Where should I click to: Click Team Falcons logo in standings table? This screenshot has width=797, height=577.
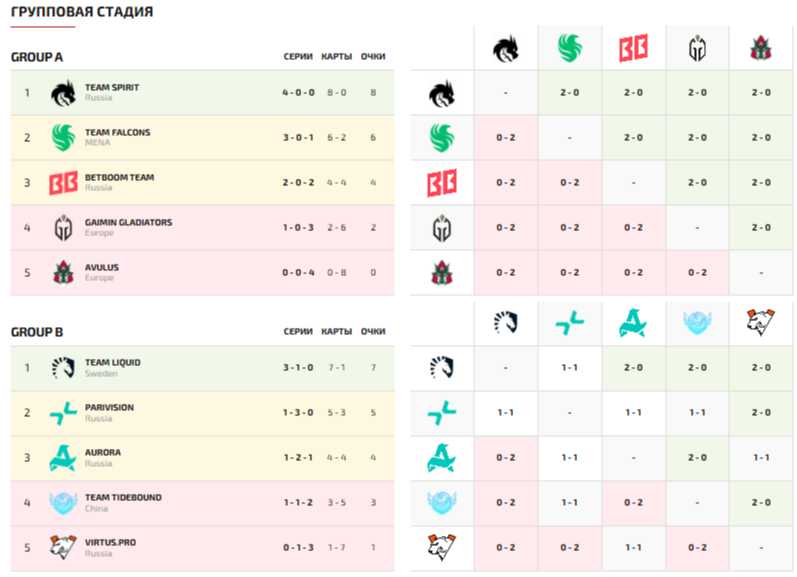coord(63,138)
